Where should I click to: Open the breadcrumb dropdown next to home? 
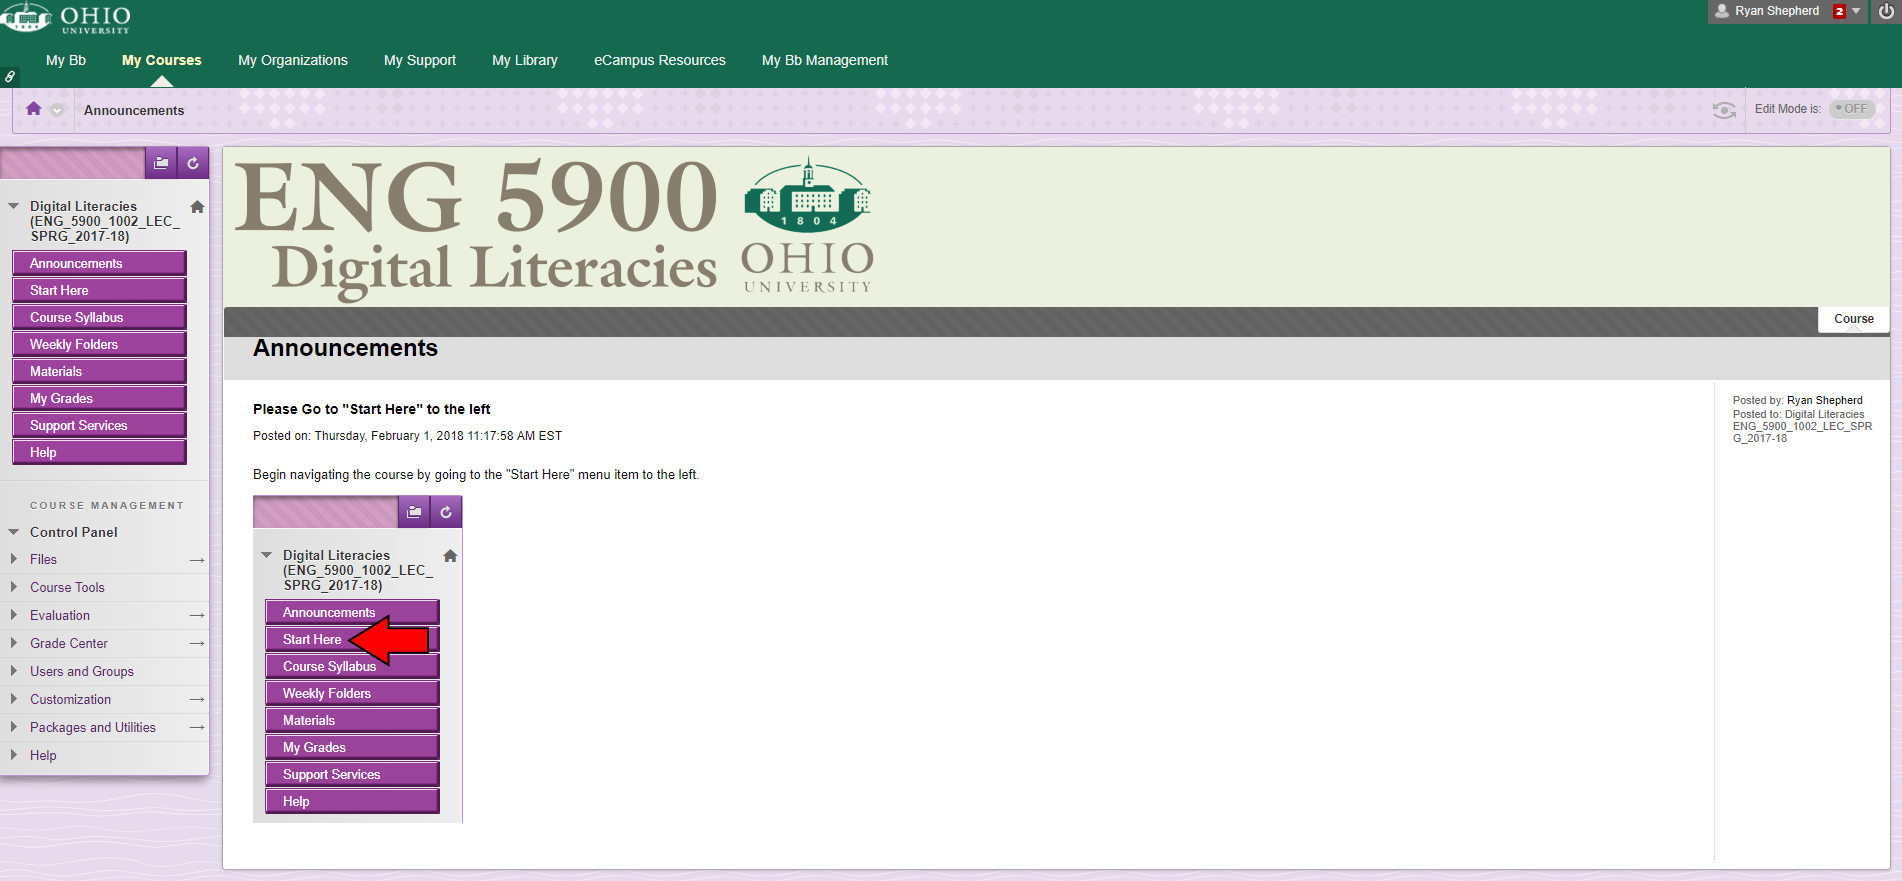coord(57,110)
